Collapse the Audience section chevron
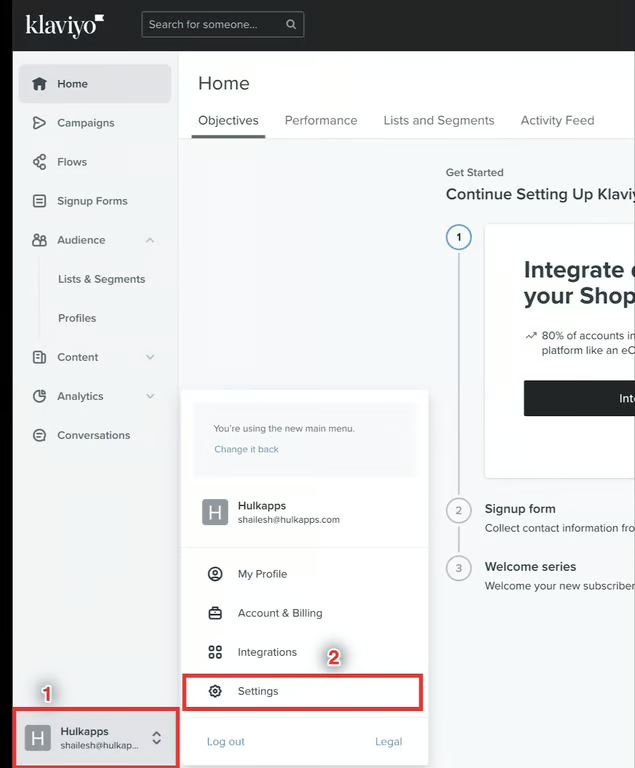 click(x=150, y=240)
